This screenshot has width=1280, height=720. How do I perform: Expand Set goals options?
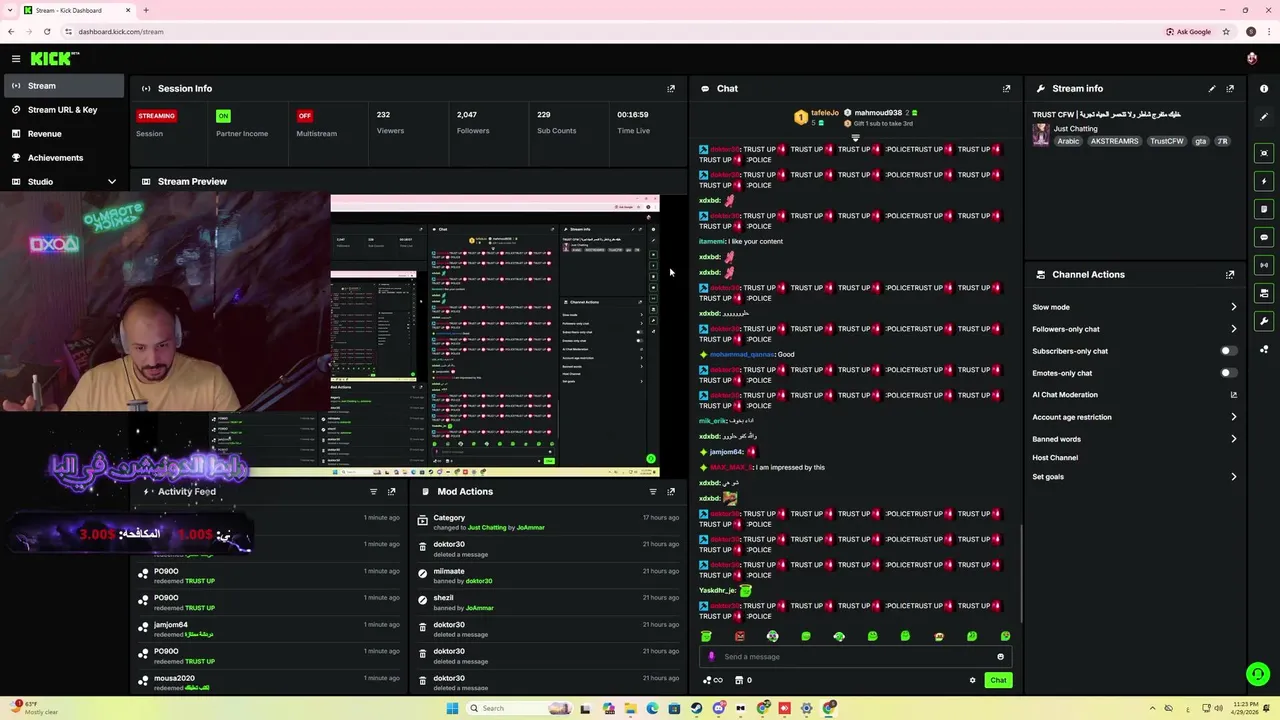1233,477
